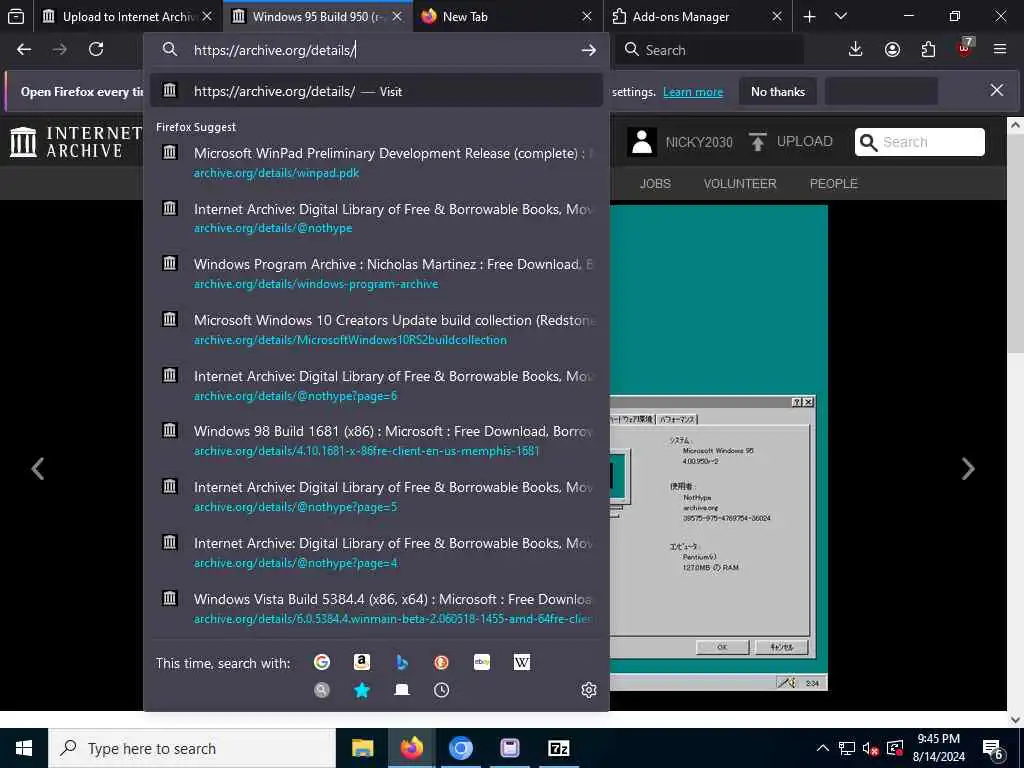Open the Windows 10 Creators Update build collection suggestion

[376, 330]
